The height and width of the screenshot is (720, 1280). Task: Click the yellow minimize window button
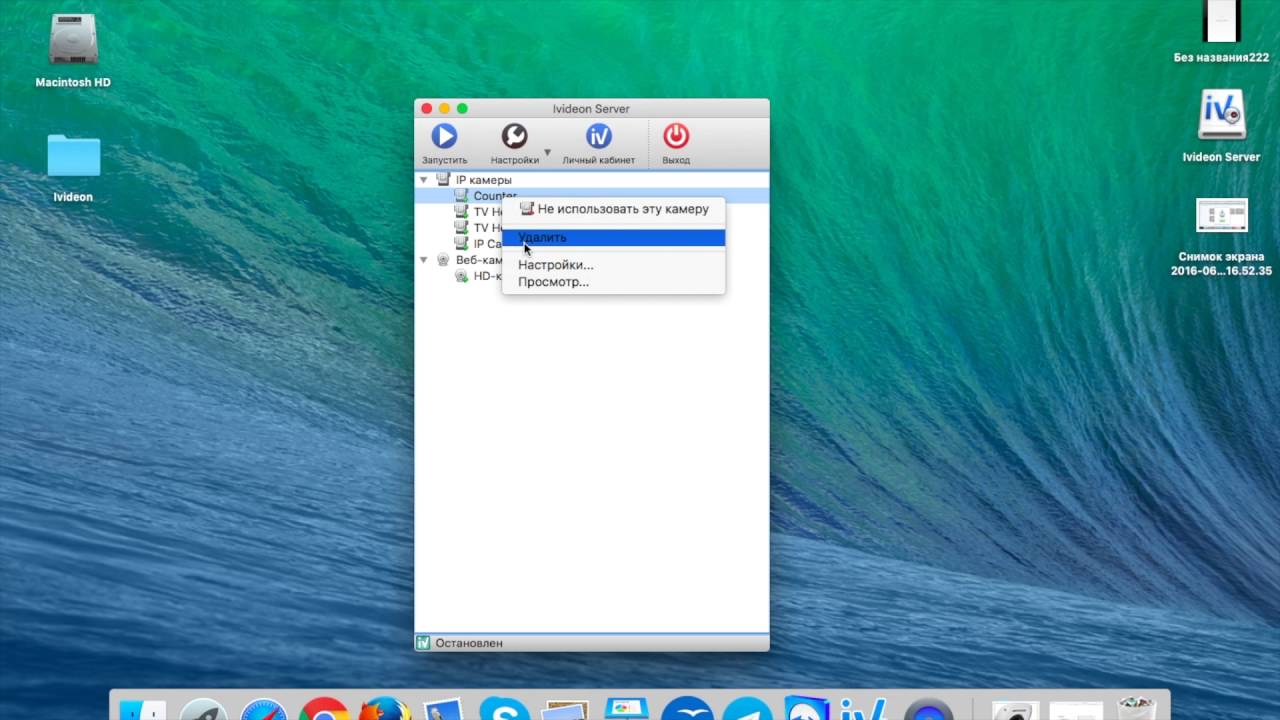(444, 108)
